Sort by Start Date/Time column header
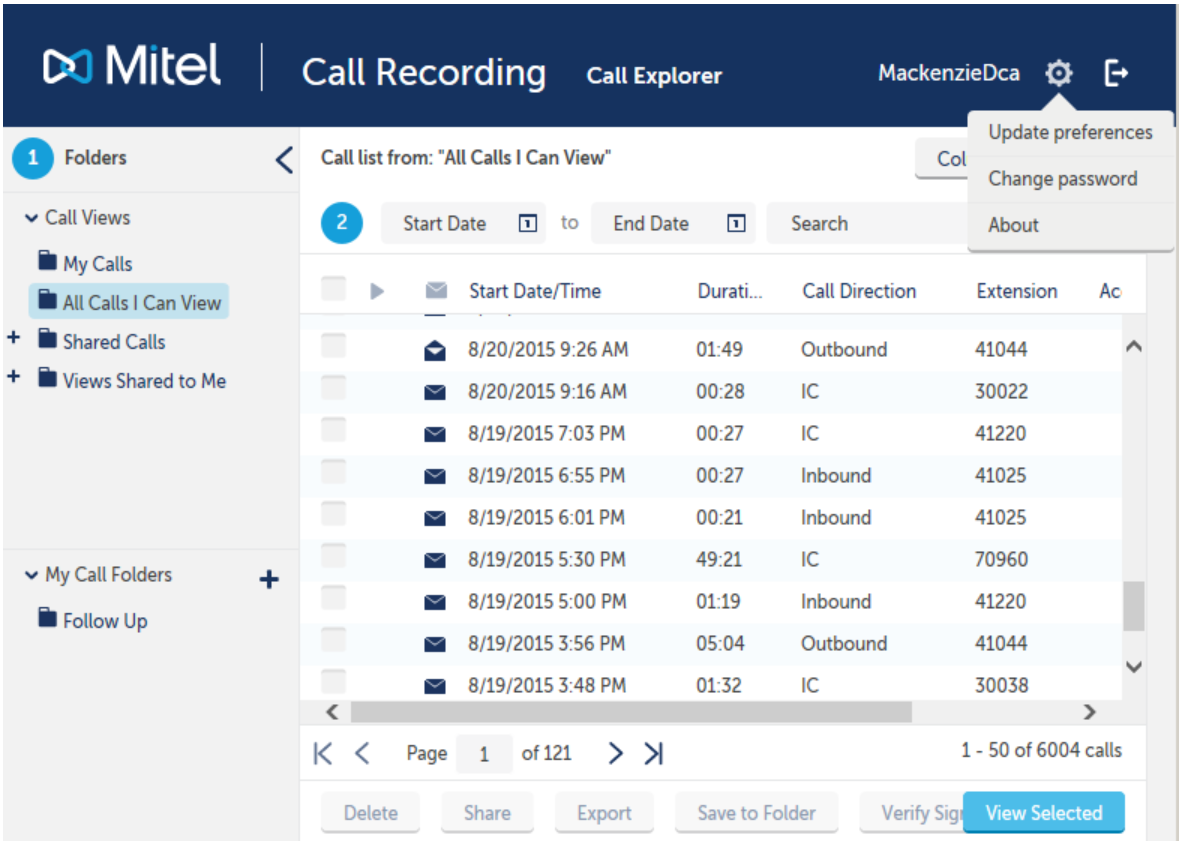Image resolution: width=1183 pixels, height=848 pixels. (x=535, y=291)
